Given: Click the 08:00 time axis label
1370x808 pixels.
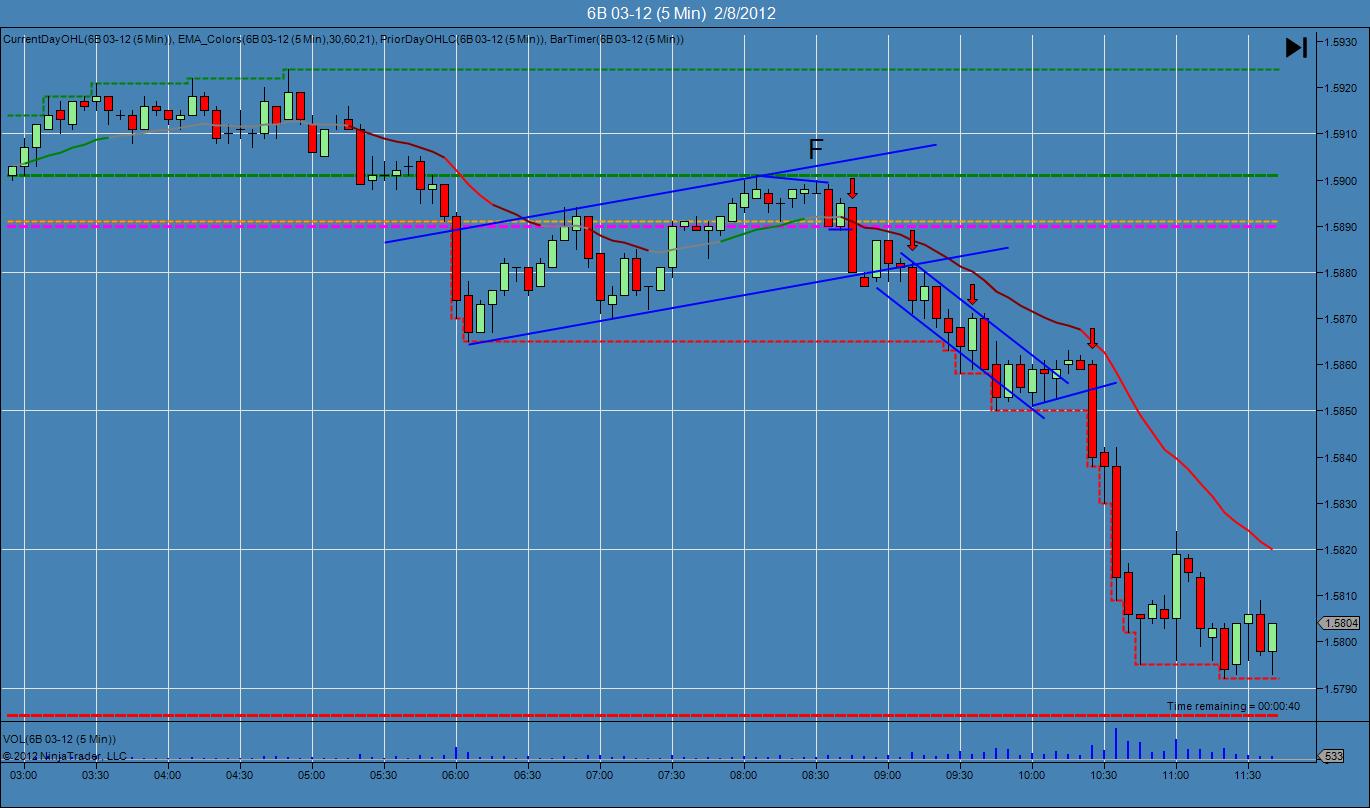Looking at the screenshot, I should click(744, 775).
